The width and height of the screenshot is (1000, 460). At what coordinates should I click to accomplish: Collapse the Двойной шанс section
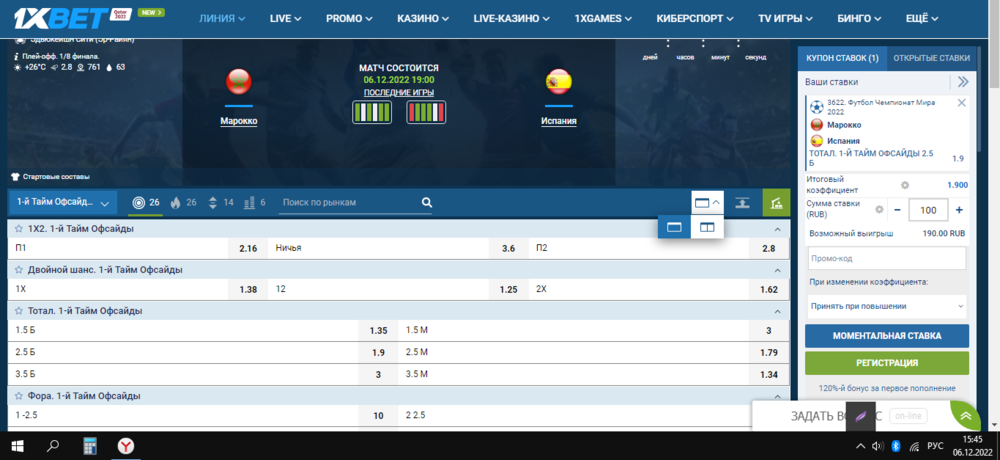pos(777,271)
